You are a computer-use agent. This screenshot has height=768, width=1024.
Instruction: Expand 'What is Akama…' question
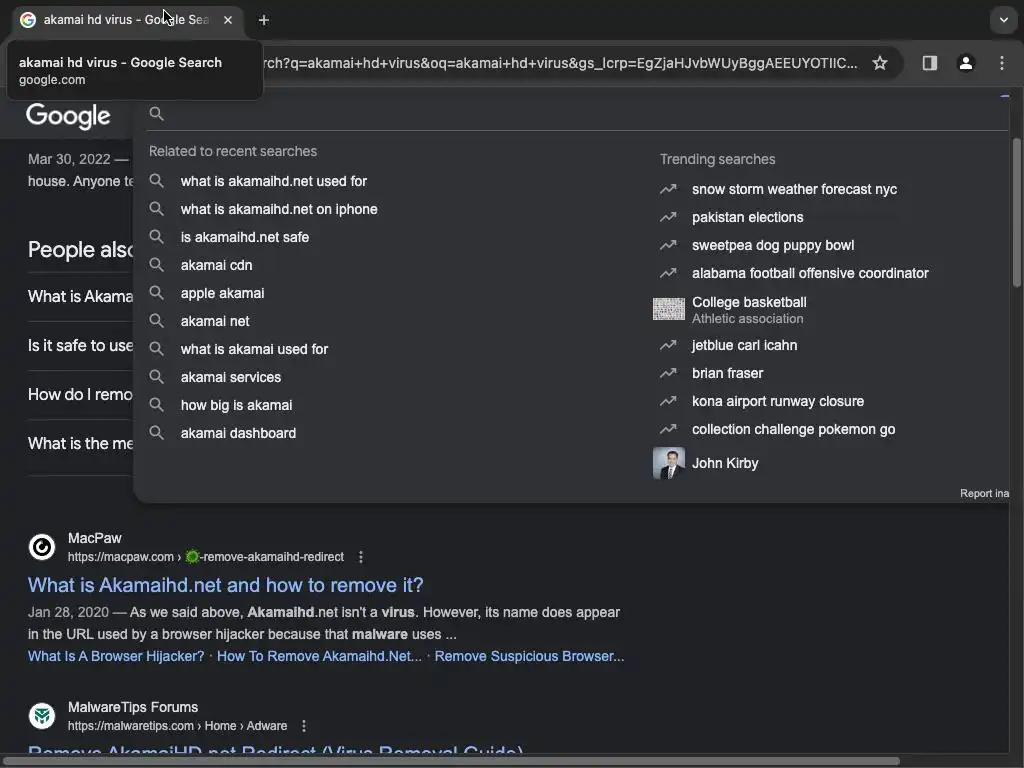[x=80, y=296]
